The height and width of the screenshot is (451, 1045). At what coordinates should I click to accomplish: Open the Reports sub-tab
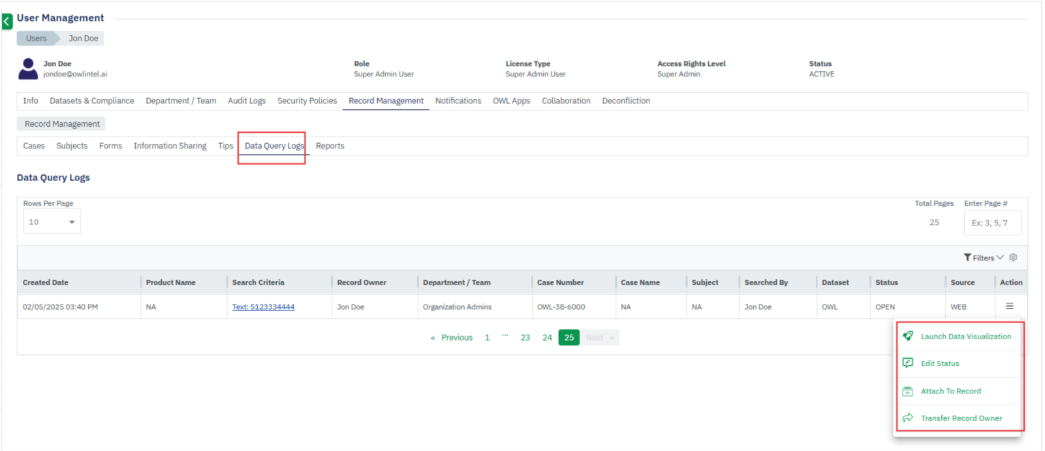(x=330, y=146)
